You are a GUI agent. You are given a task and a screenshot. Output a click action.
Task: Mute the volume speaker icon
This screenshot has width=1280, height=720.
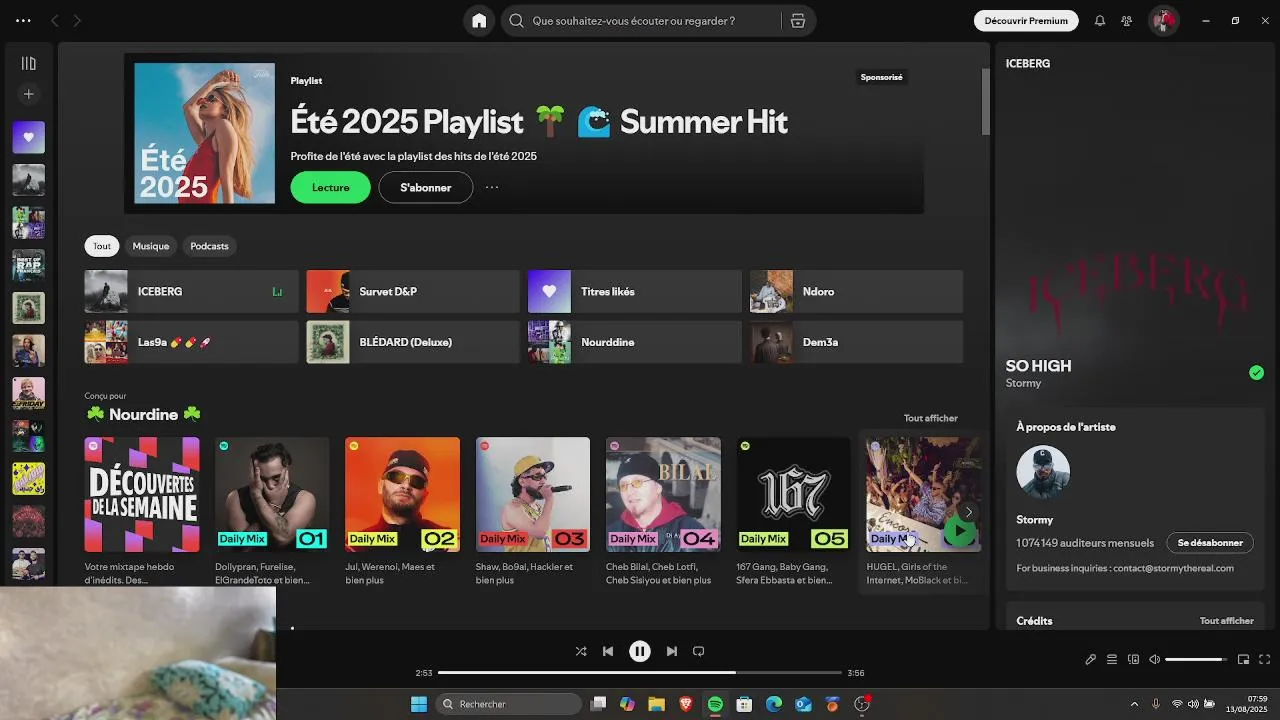1154,659
